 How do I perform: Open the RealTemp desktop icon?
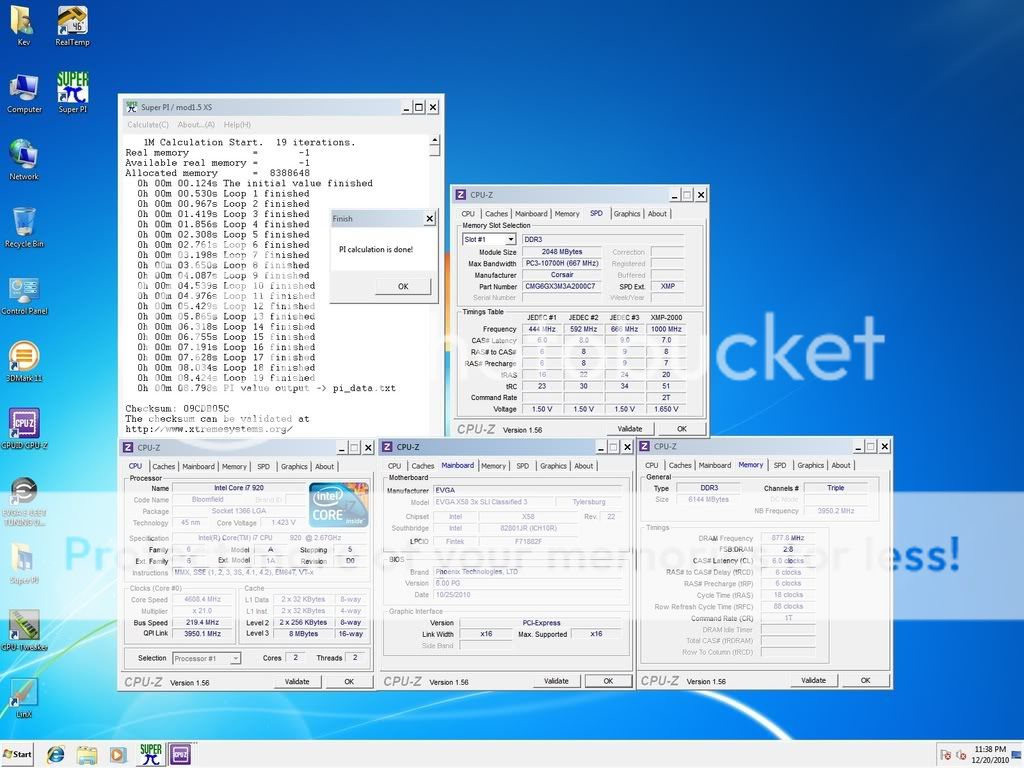coord(72,23)
